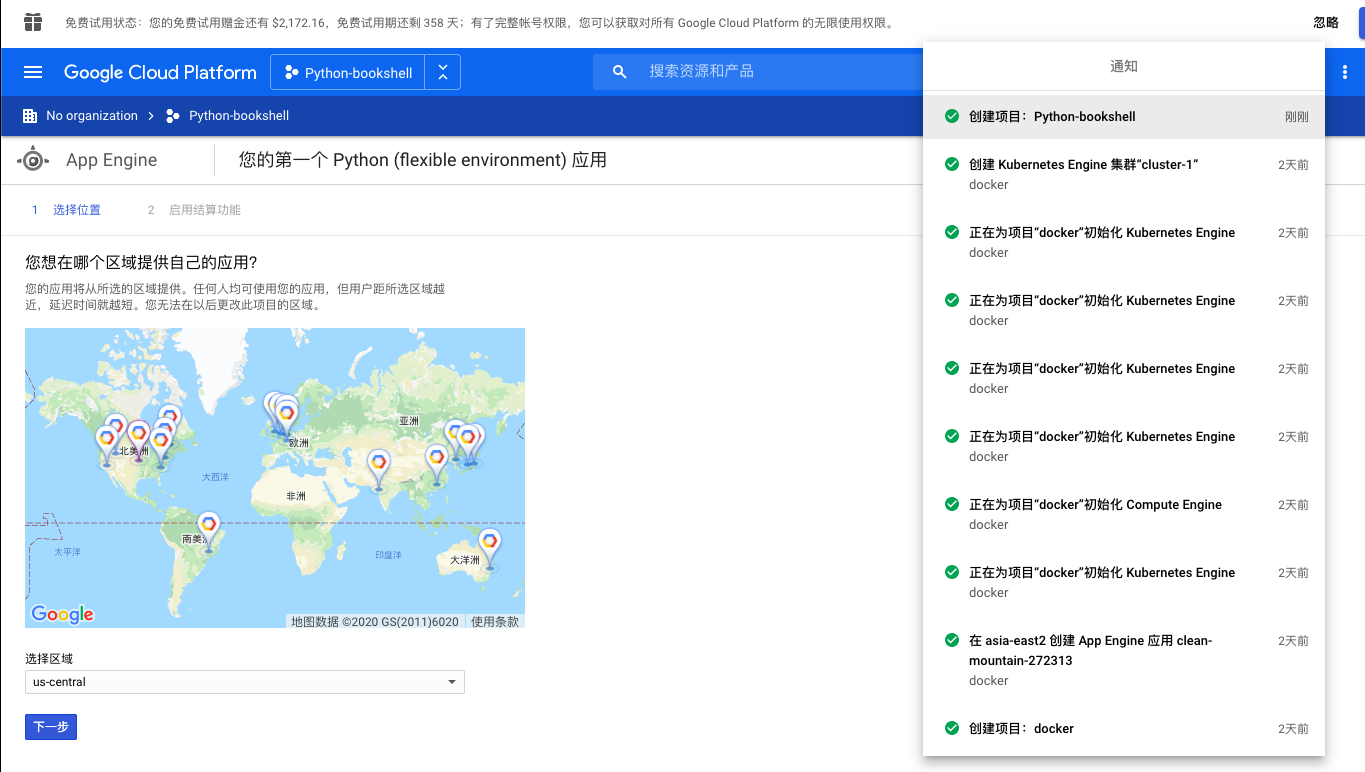This screenshot has height=772, width=1365.
Task: Click the expand arrows next to project selector
Action: pyautogui.click(x=443, y=72)
